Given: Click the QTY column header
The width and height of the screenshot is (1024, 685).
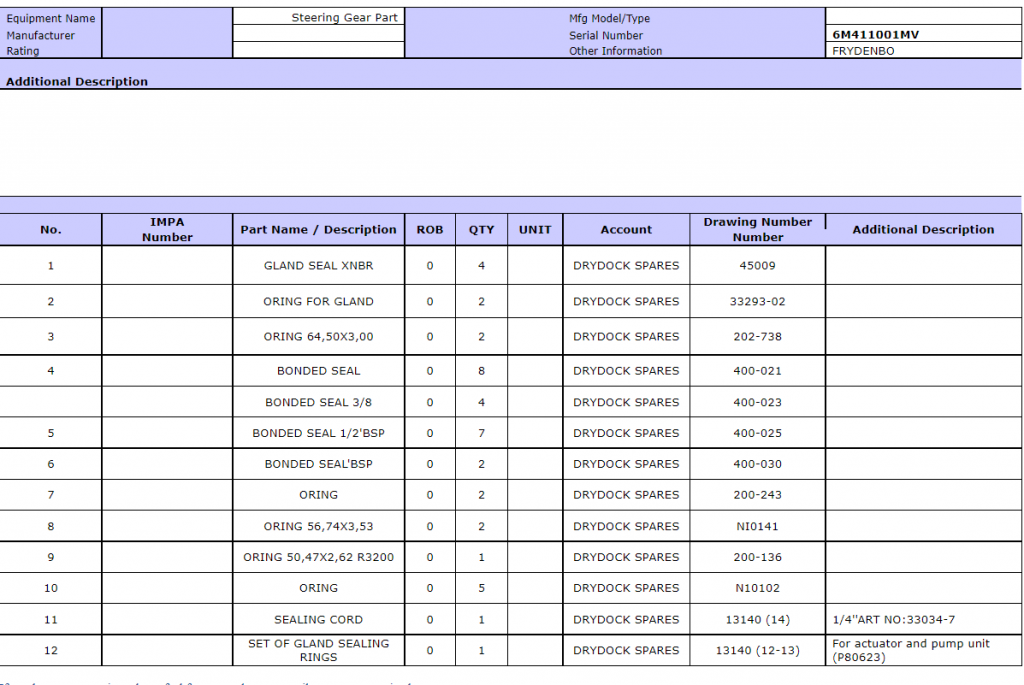Looking at the screenshot, I should (x=481, y=229).
